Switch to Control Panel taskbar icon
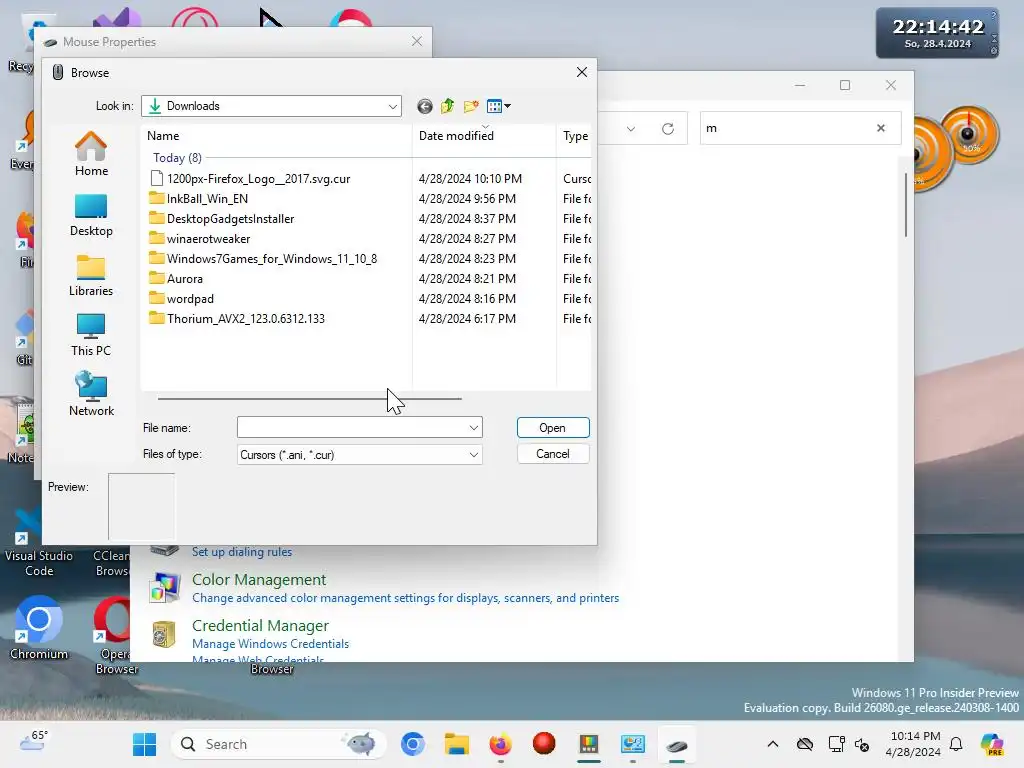The height and width of the screenshot is (768, 1024). pyautogui.click(x=632, y=744)
